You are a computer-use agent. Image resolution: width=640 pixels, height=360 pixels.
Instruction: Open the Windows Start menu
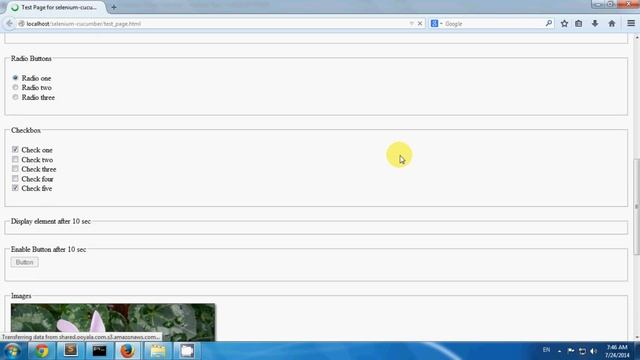[12, 351]
